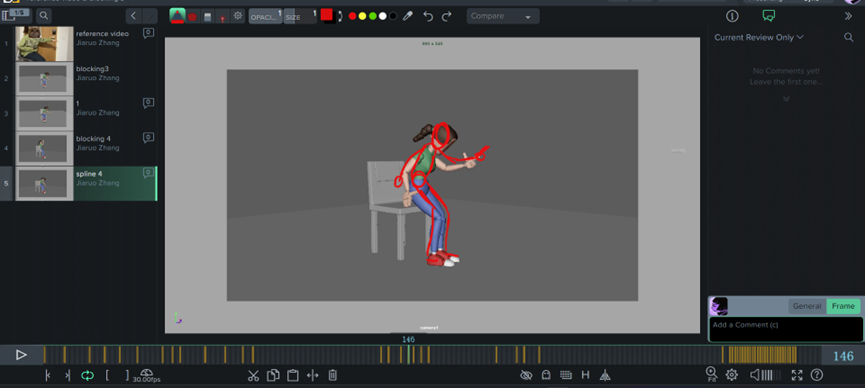Pick the yellow color swatch
The height and width of the screenshot is (388, 865).
[362, 16]
